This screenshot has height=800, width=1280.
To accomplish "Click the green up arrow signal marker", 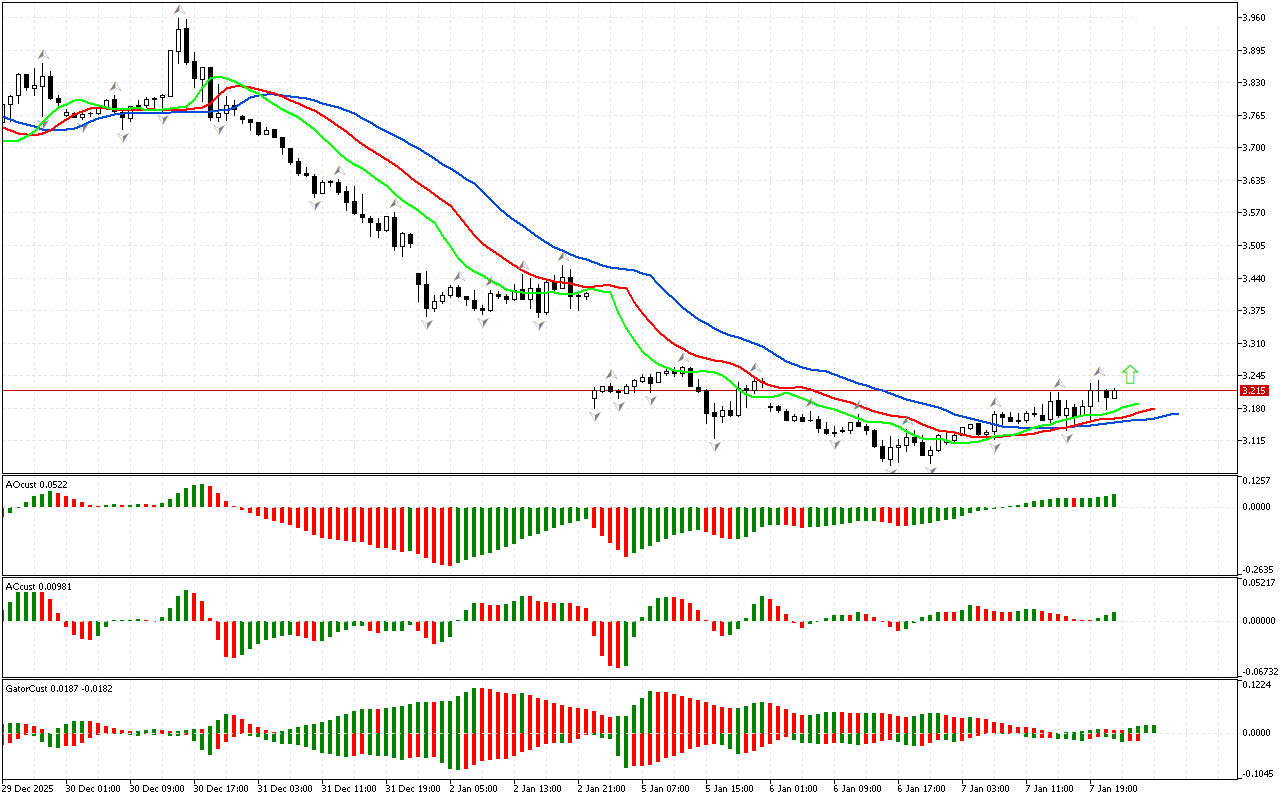I will click(x=1130, y=375).
